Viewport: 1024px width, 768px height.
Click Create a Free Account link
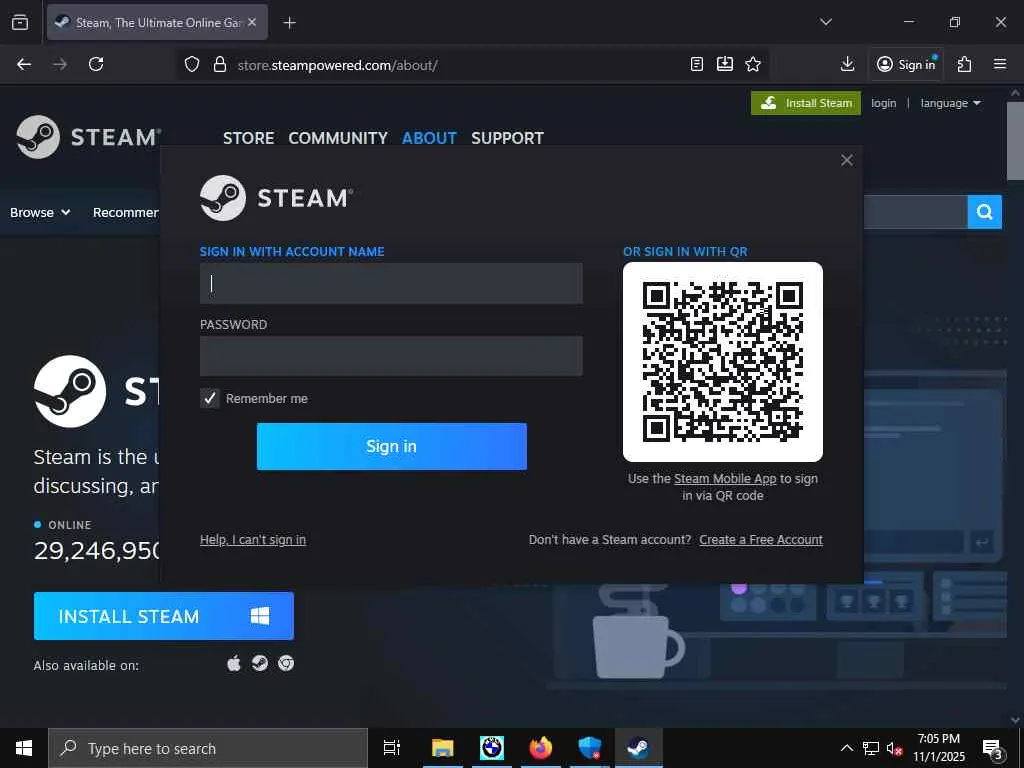761,539
